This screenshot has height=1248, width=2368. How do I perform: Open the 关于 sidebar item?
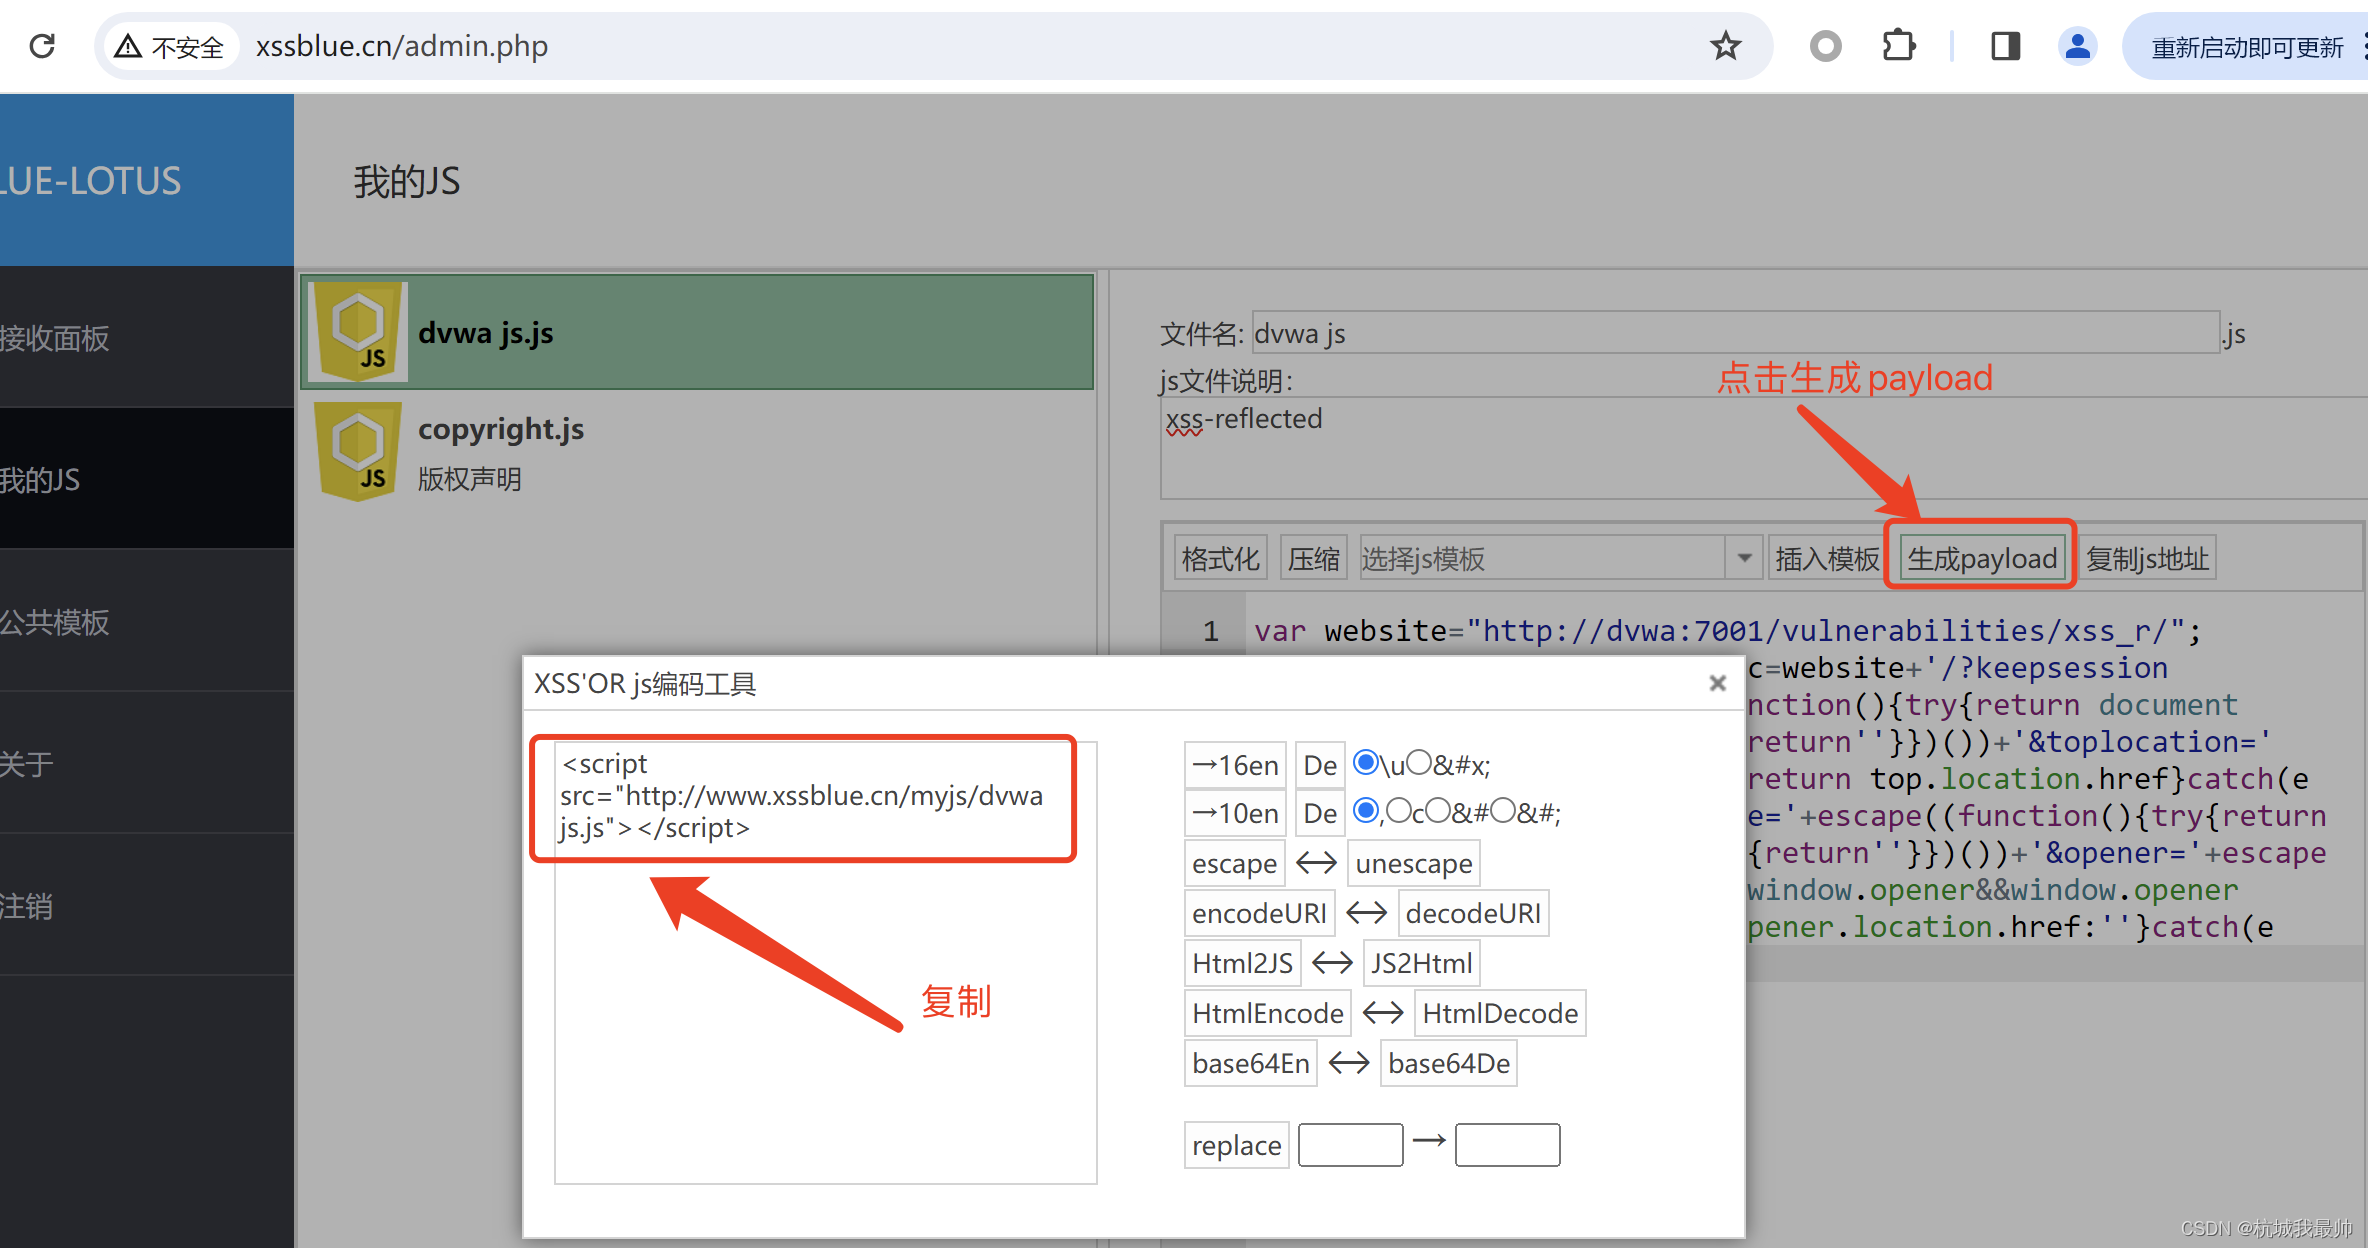point(146,764)
